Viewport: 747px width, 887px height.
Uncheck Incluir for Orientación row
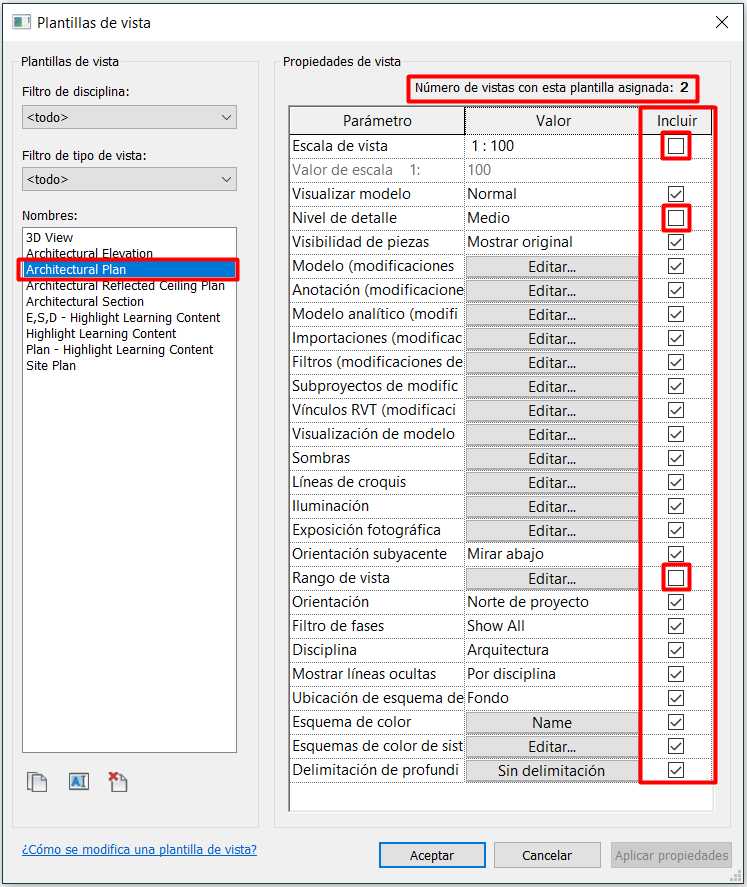click(x=676, y=602)
